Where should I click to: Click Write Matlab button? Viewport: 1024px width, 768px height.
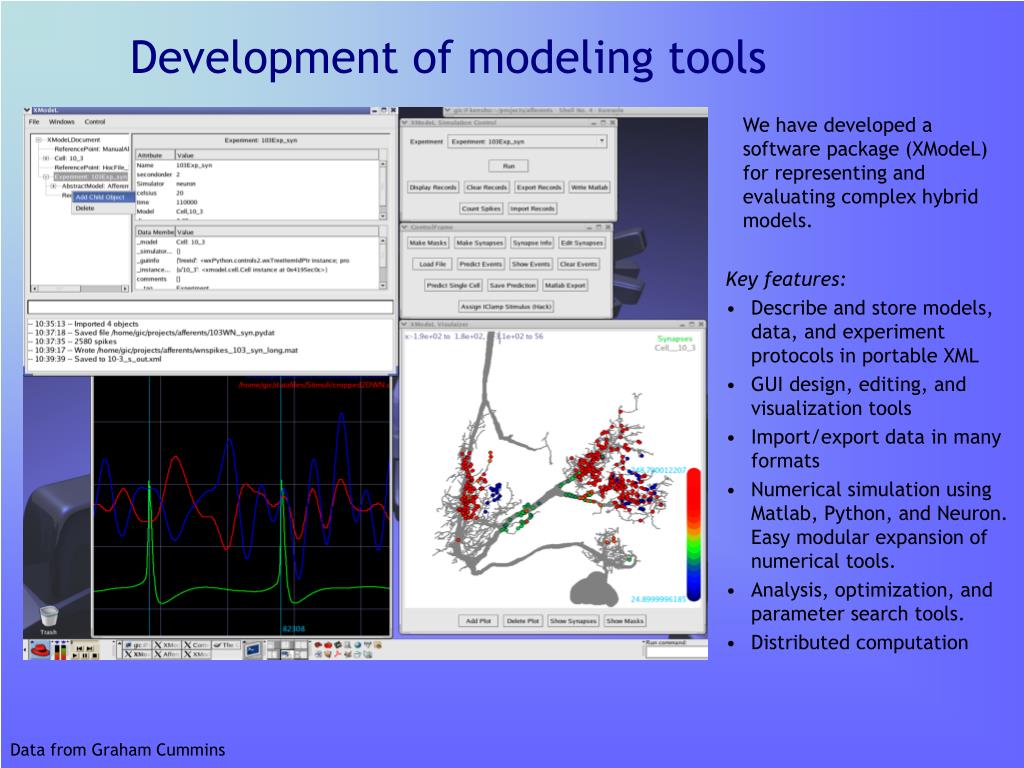click(589, 187)
